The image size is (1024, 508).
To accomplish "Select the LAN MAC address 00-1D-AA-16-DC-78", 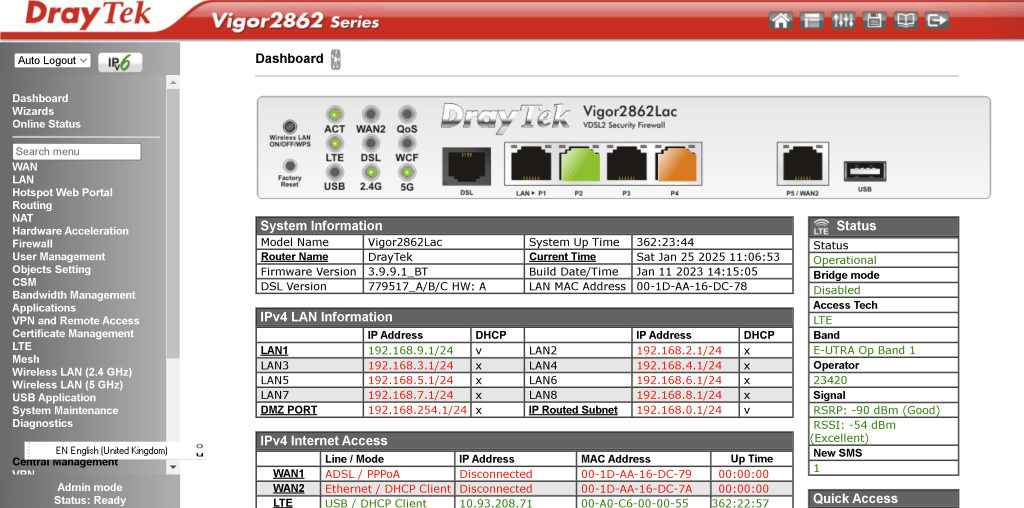I will (x=692, y=286).
